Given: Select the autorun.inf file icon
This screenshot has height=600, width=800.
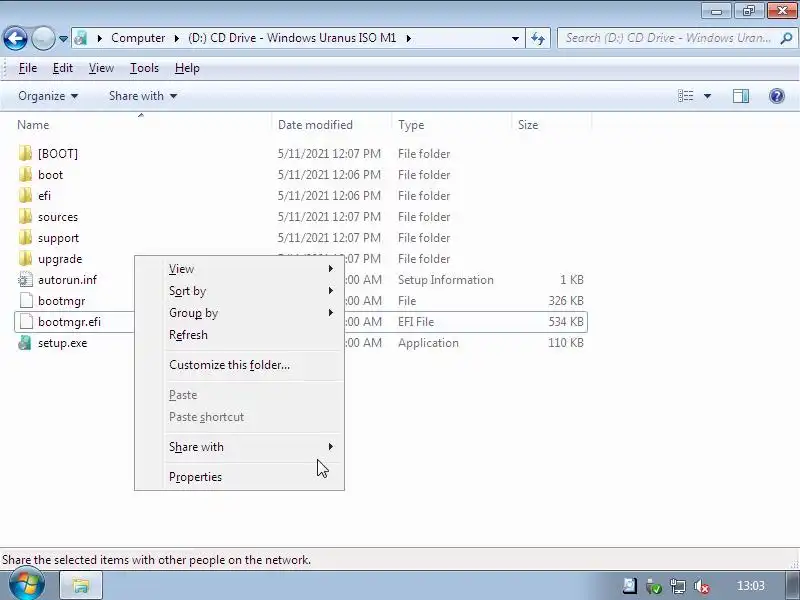Looking at the screenshot, I should [x=25, y=280].
